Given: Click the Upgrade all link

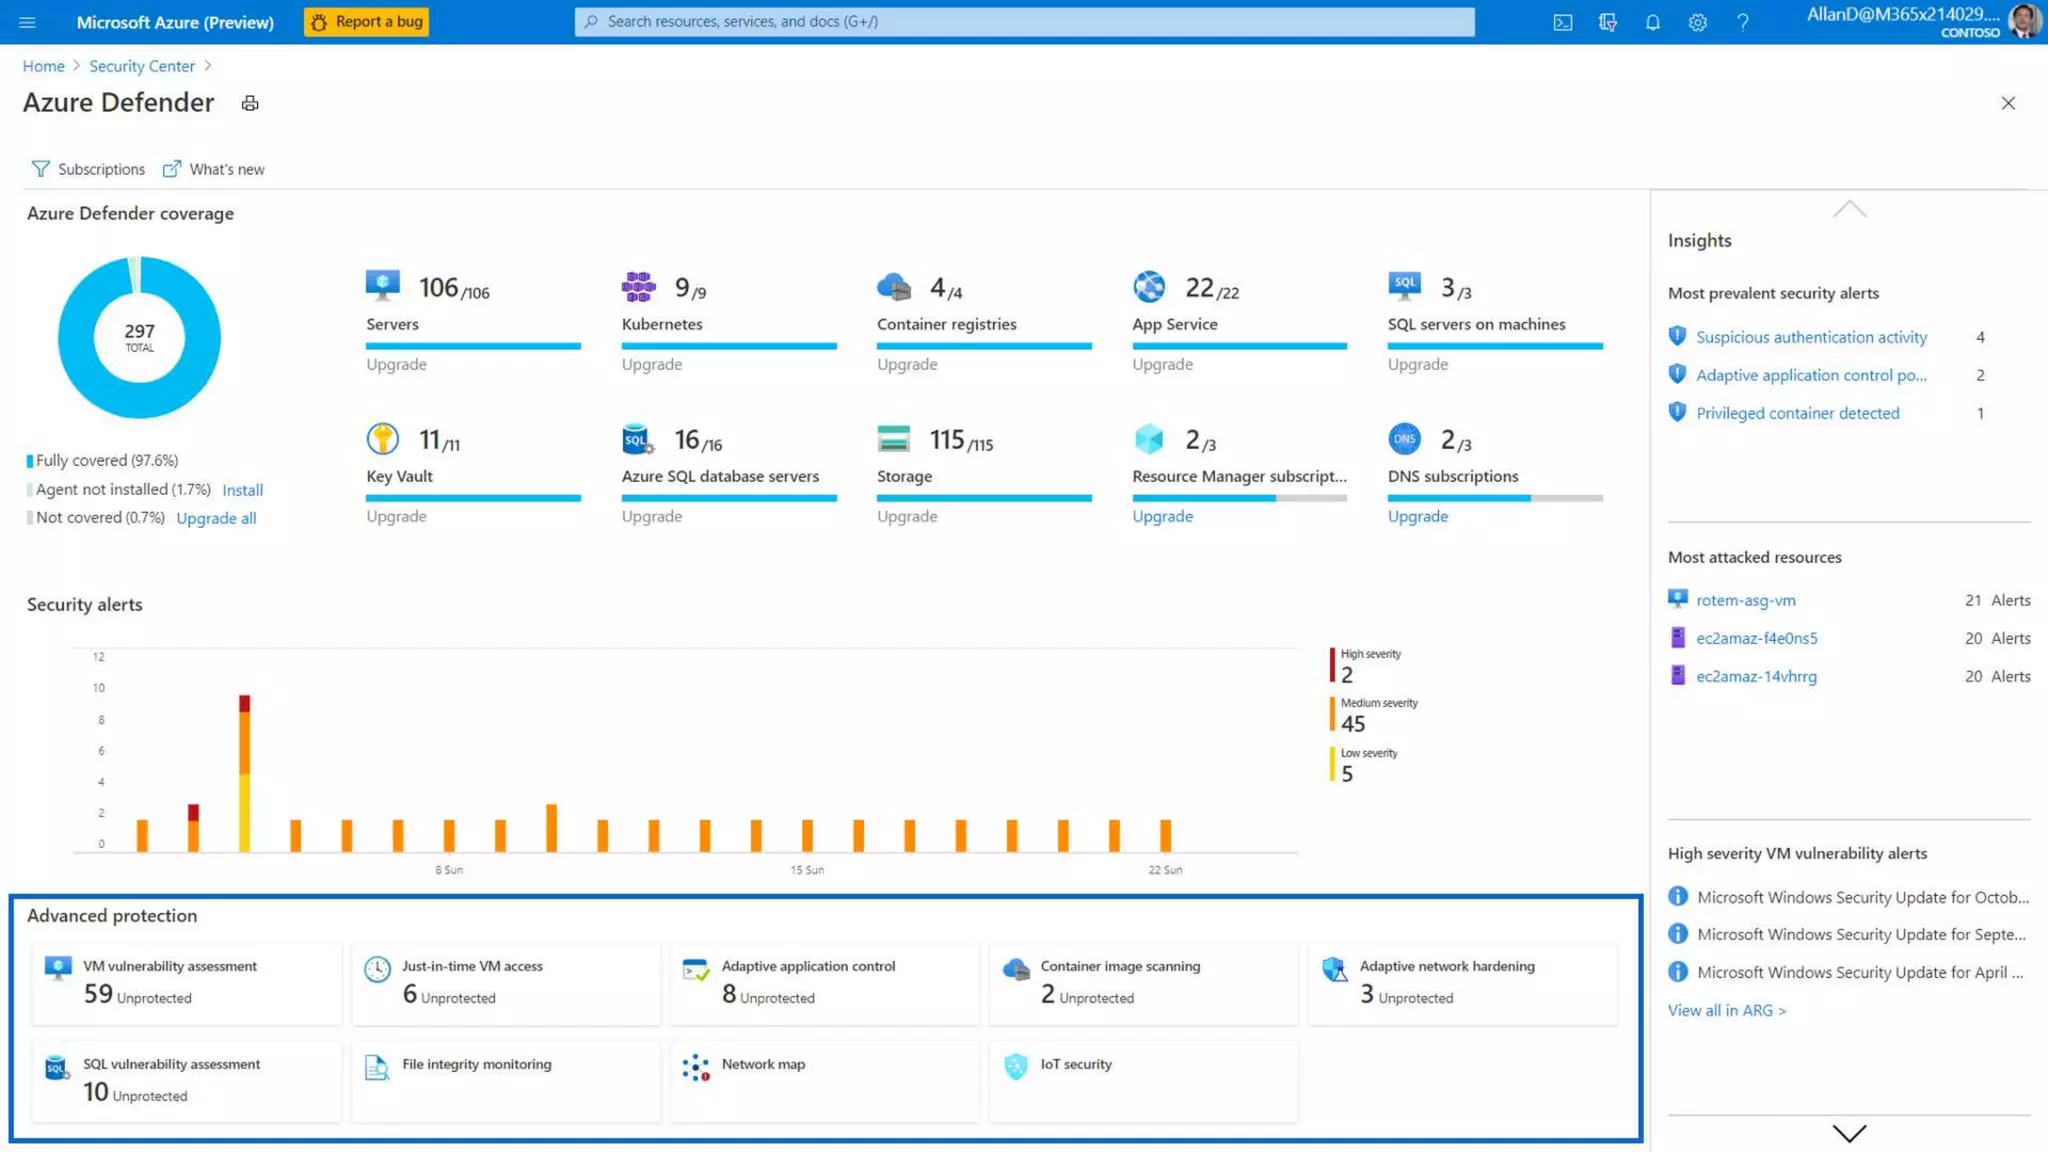Looking at the screenshot, I should point(216,518).
